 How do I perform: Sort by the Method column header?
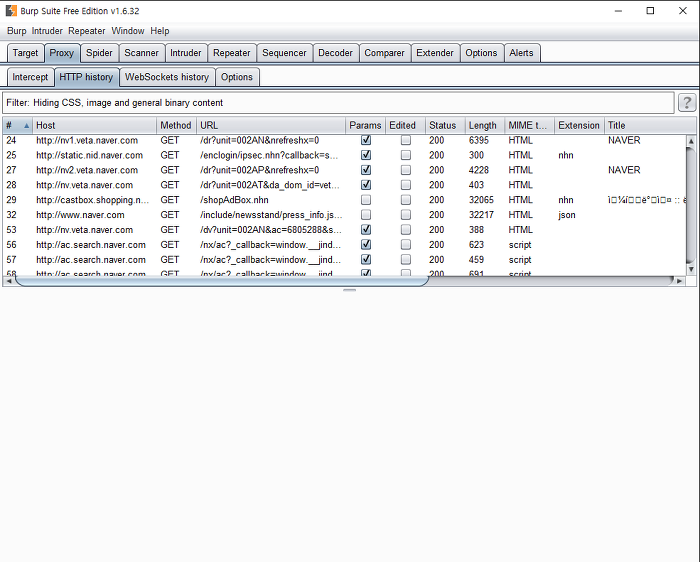pos(176,125)
